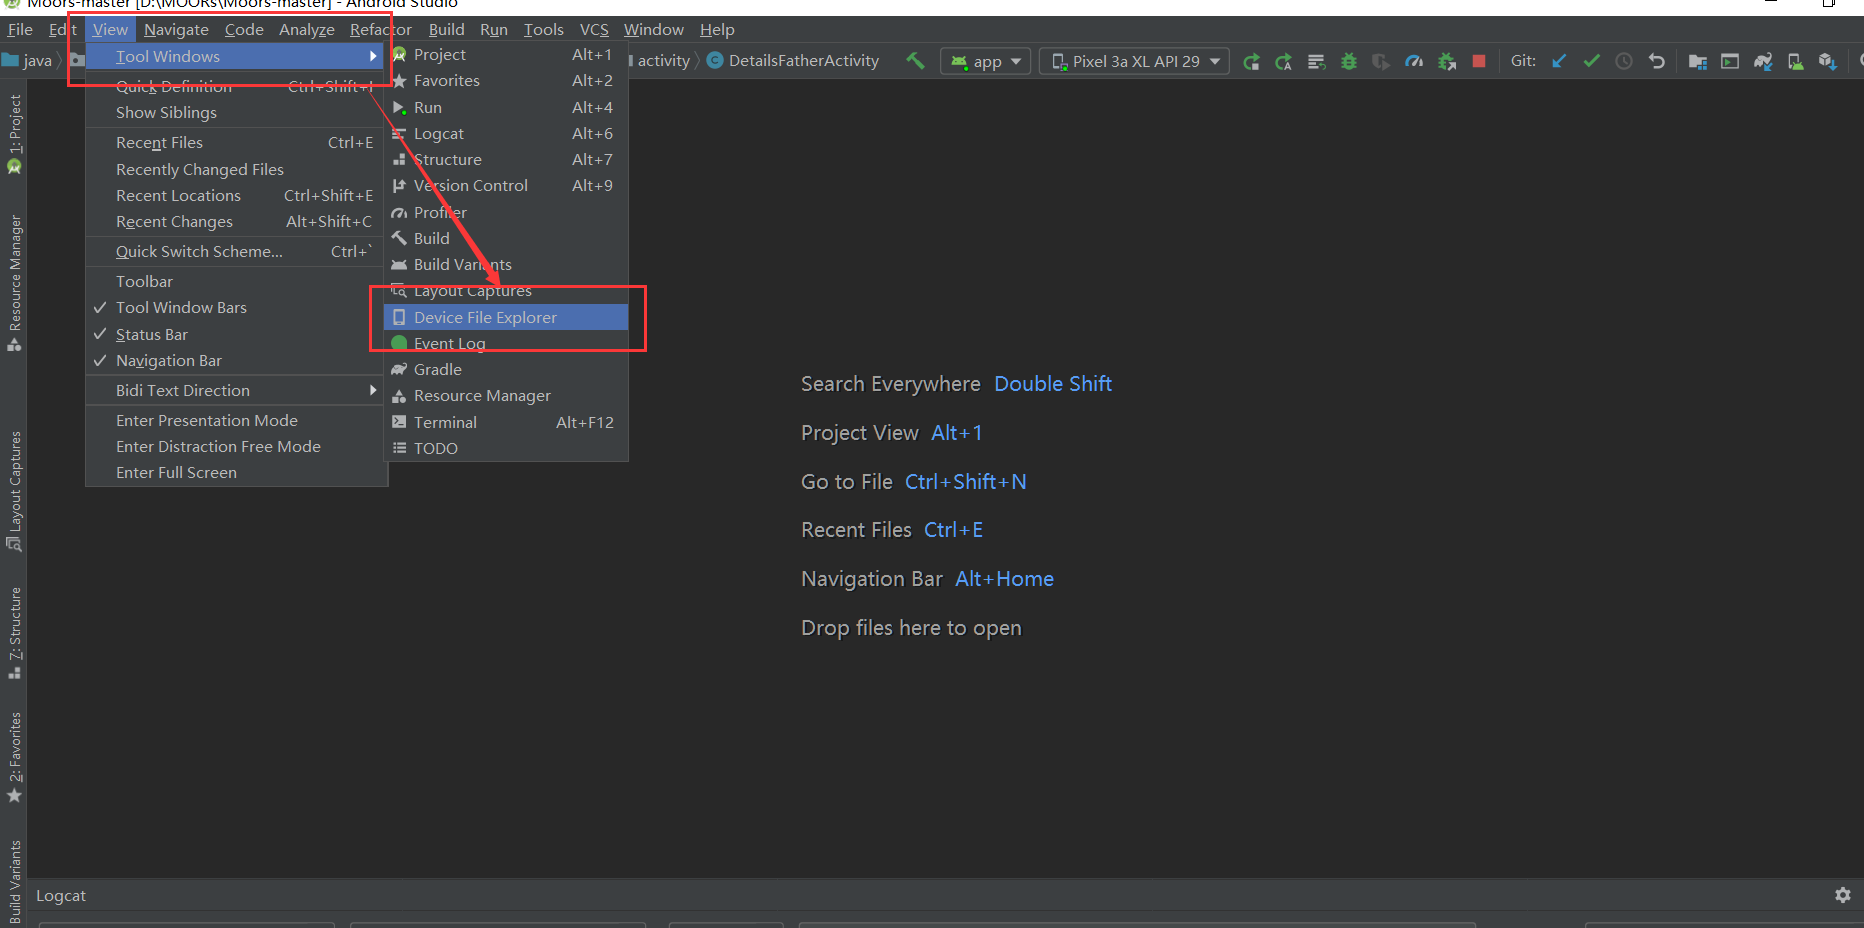The height and width of the screenshot is (928, 1864).
Task: Click the Git Rollback undo arrow
Action: 1656,61
